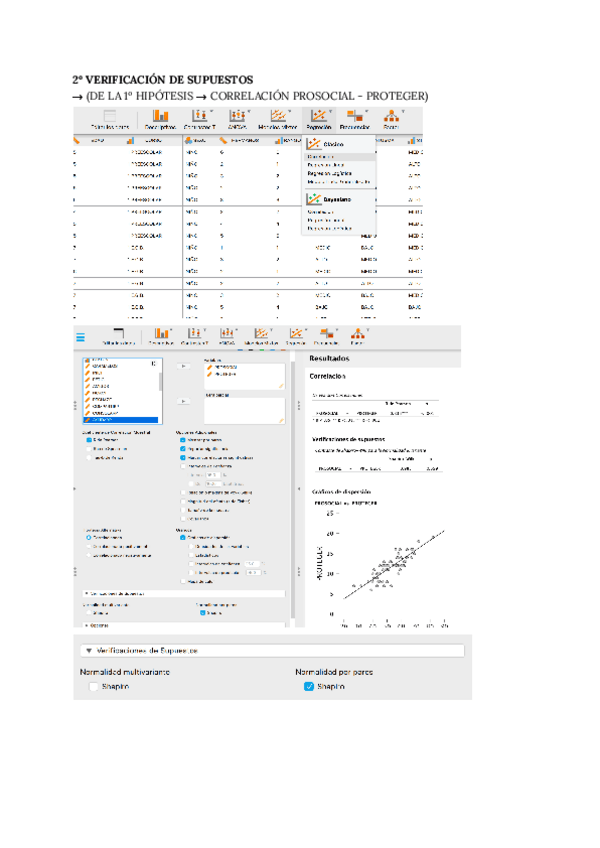Image resolution: width=600 pixels, height=848 pixels.
Task: Click the Pruebas T toolbar icon
Action: (199, 120)
